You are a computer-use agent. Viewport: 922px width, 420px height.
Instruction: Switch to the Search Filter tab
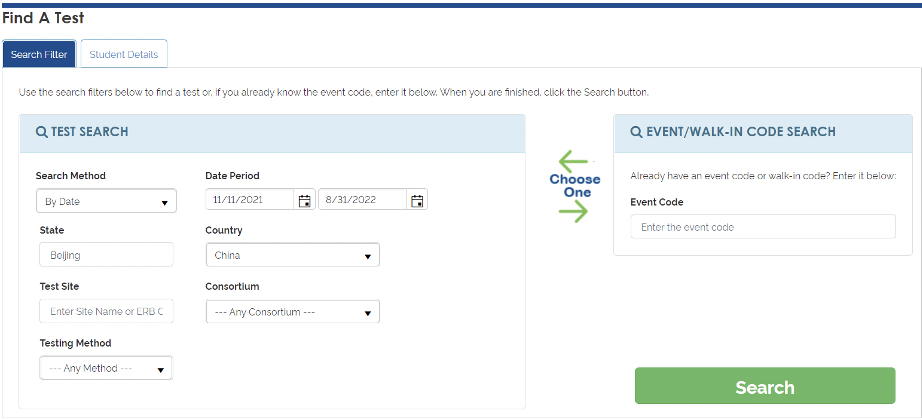[40, 54]
